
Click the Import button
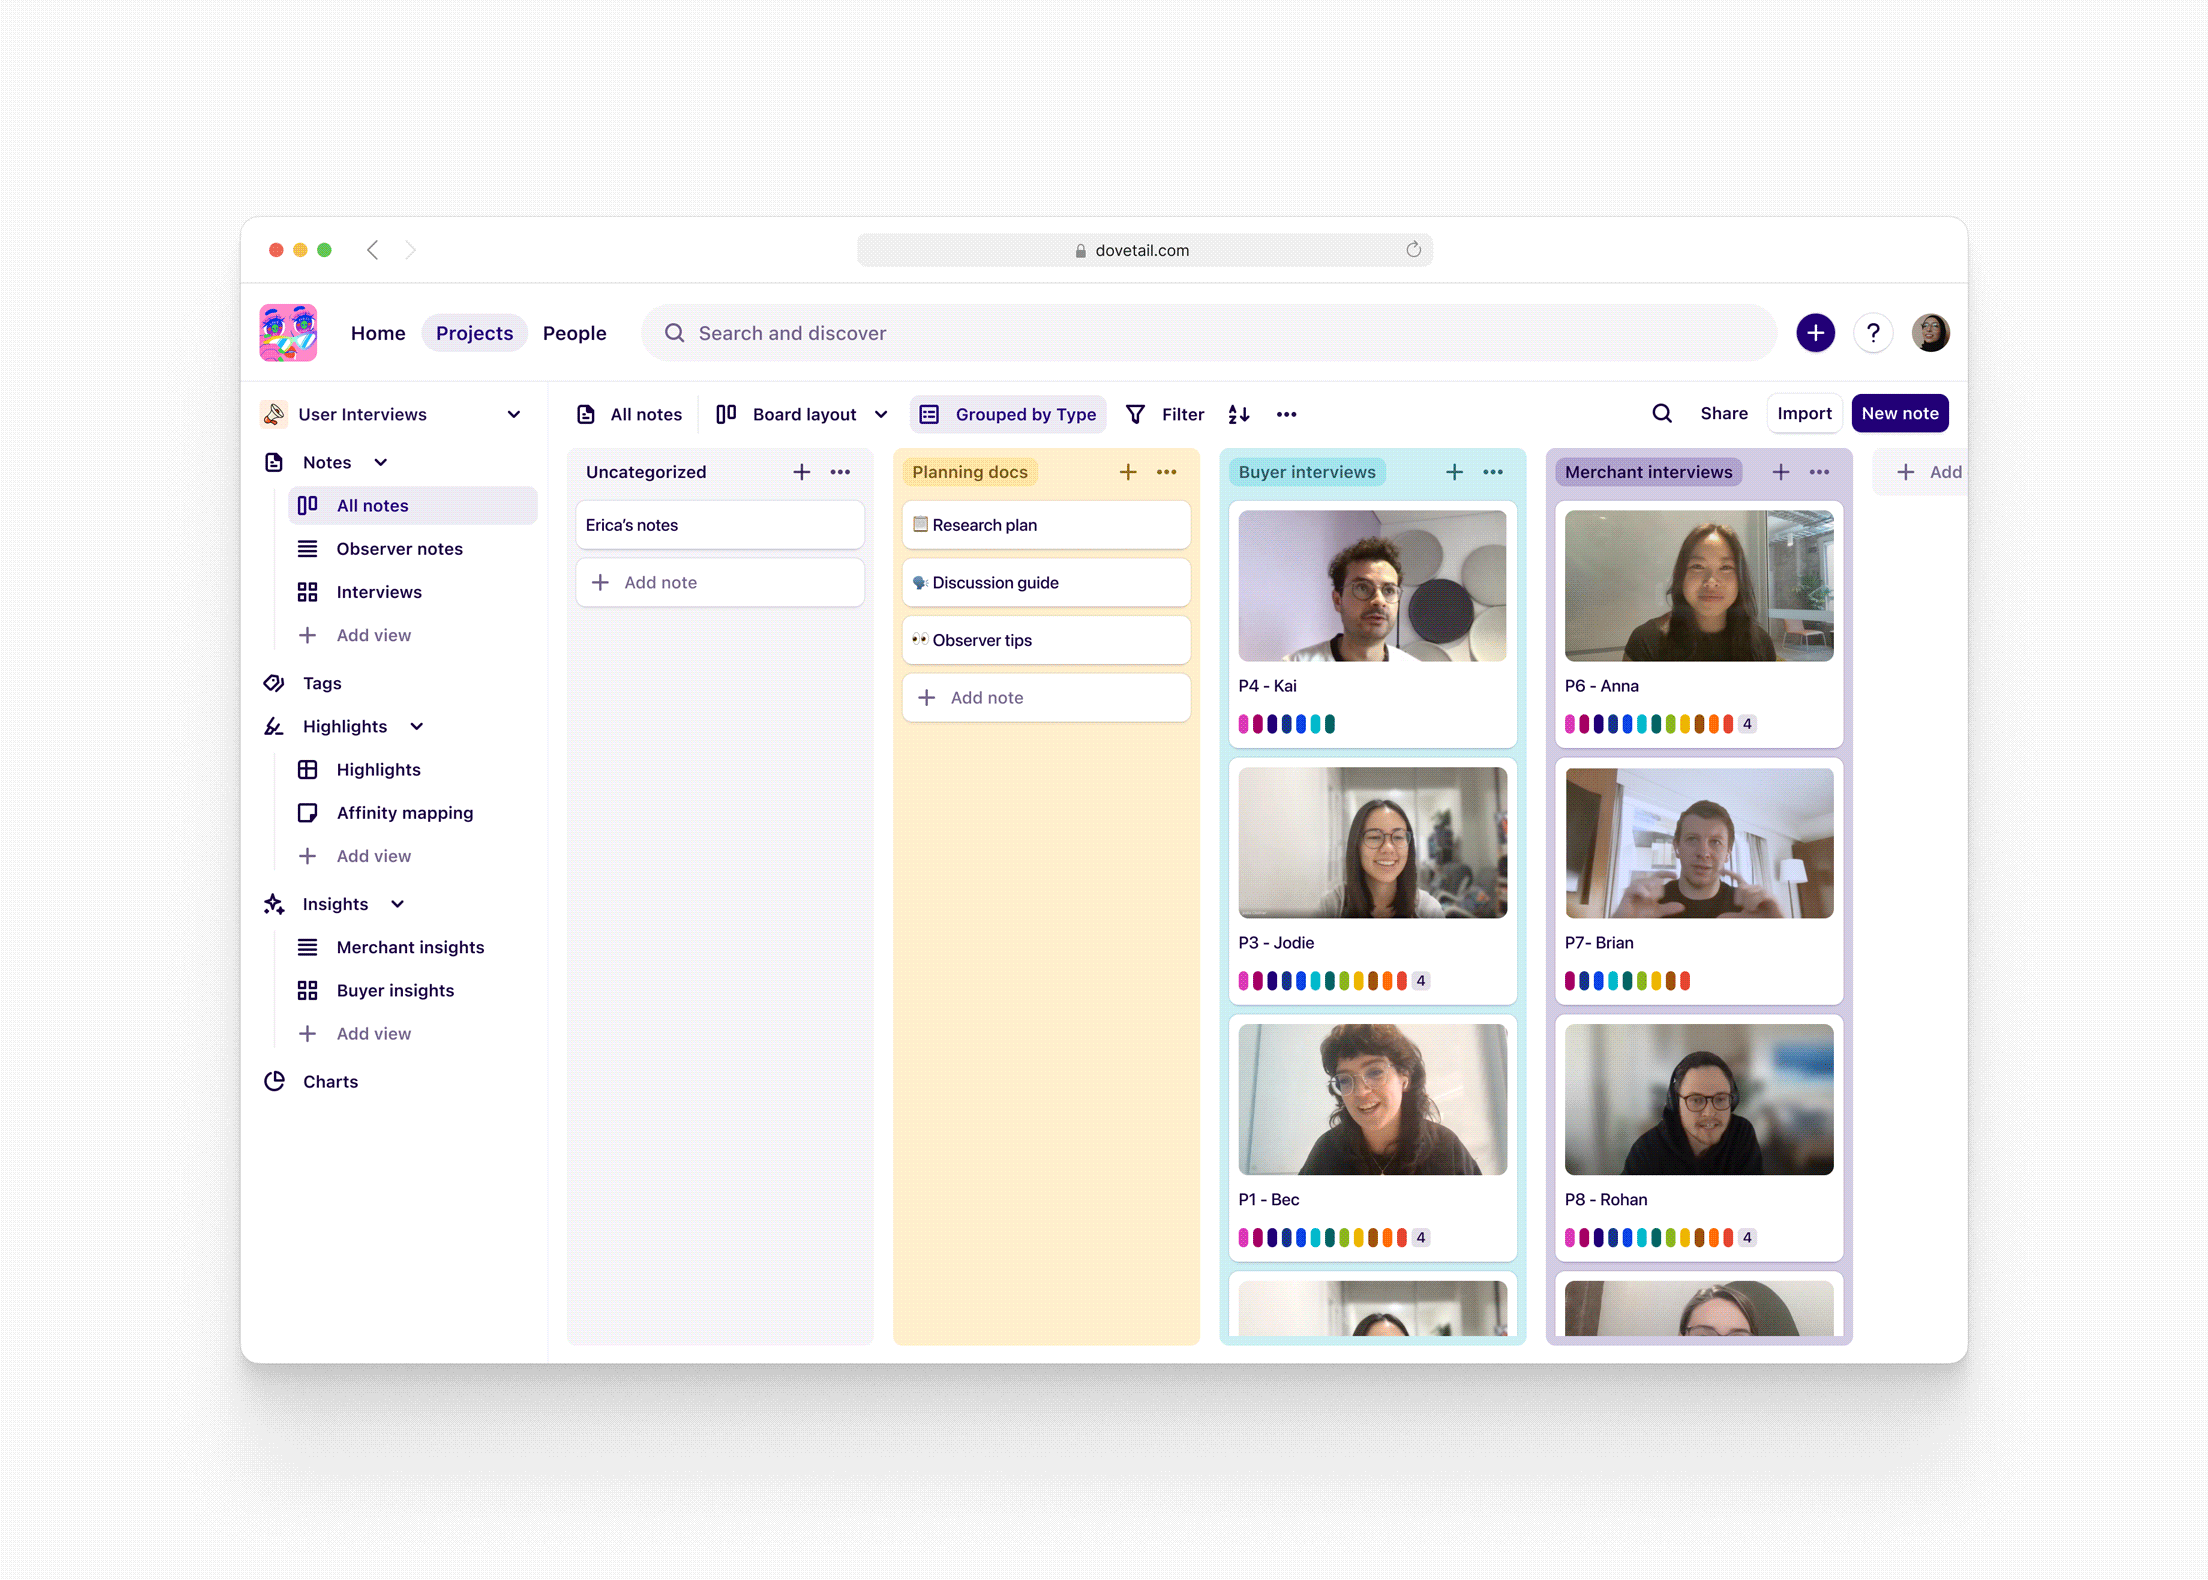click(1804, 414)
